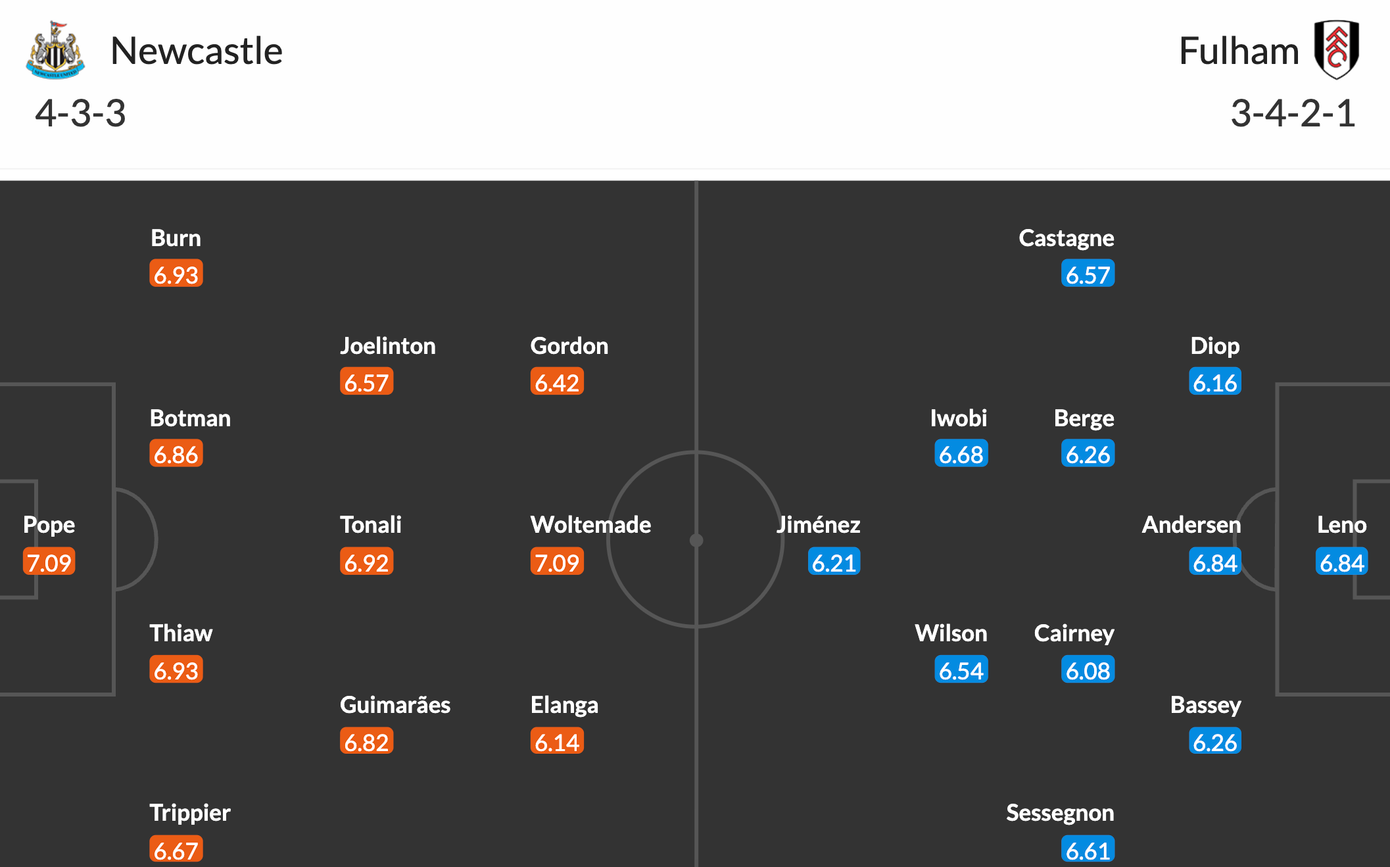Select Gordon's player name
This screenshot has height=867, width=1390.
(x=569, y=346)
